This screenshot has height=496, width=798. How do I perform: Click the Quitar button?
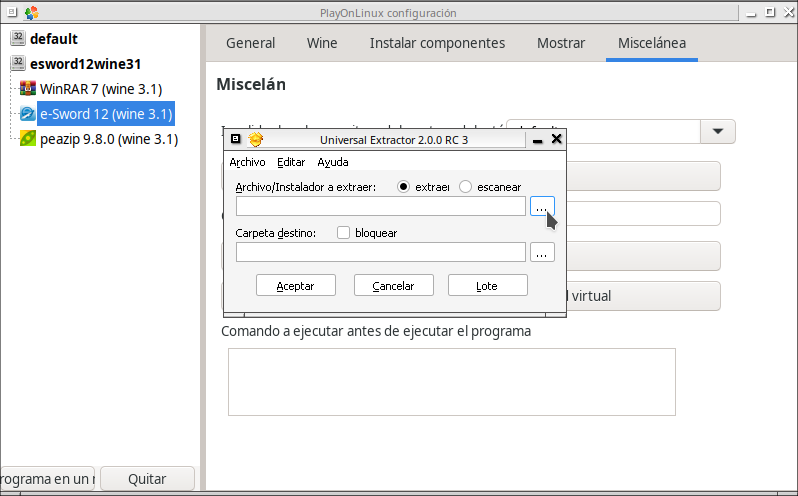[x=147, y=479]
